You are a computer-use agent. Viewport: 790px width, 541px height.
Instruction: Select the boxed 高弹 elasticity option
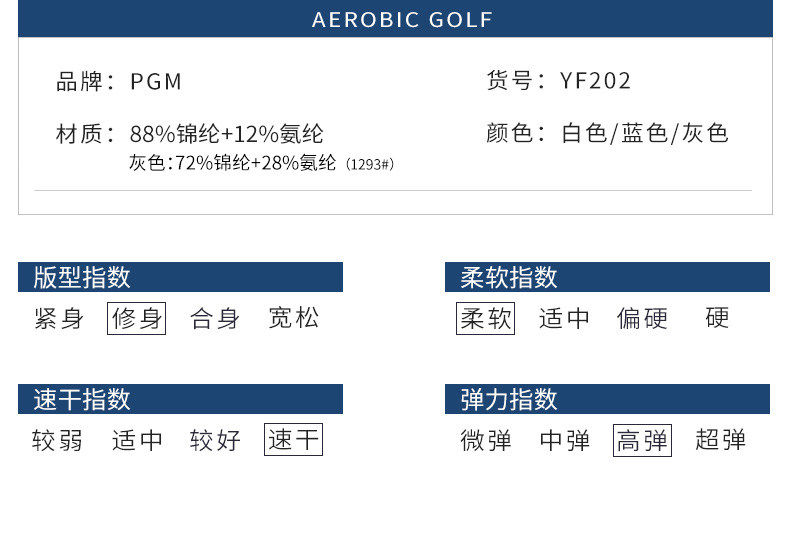[642, 440]
